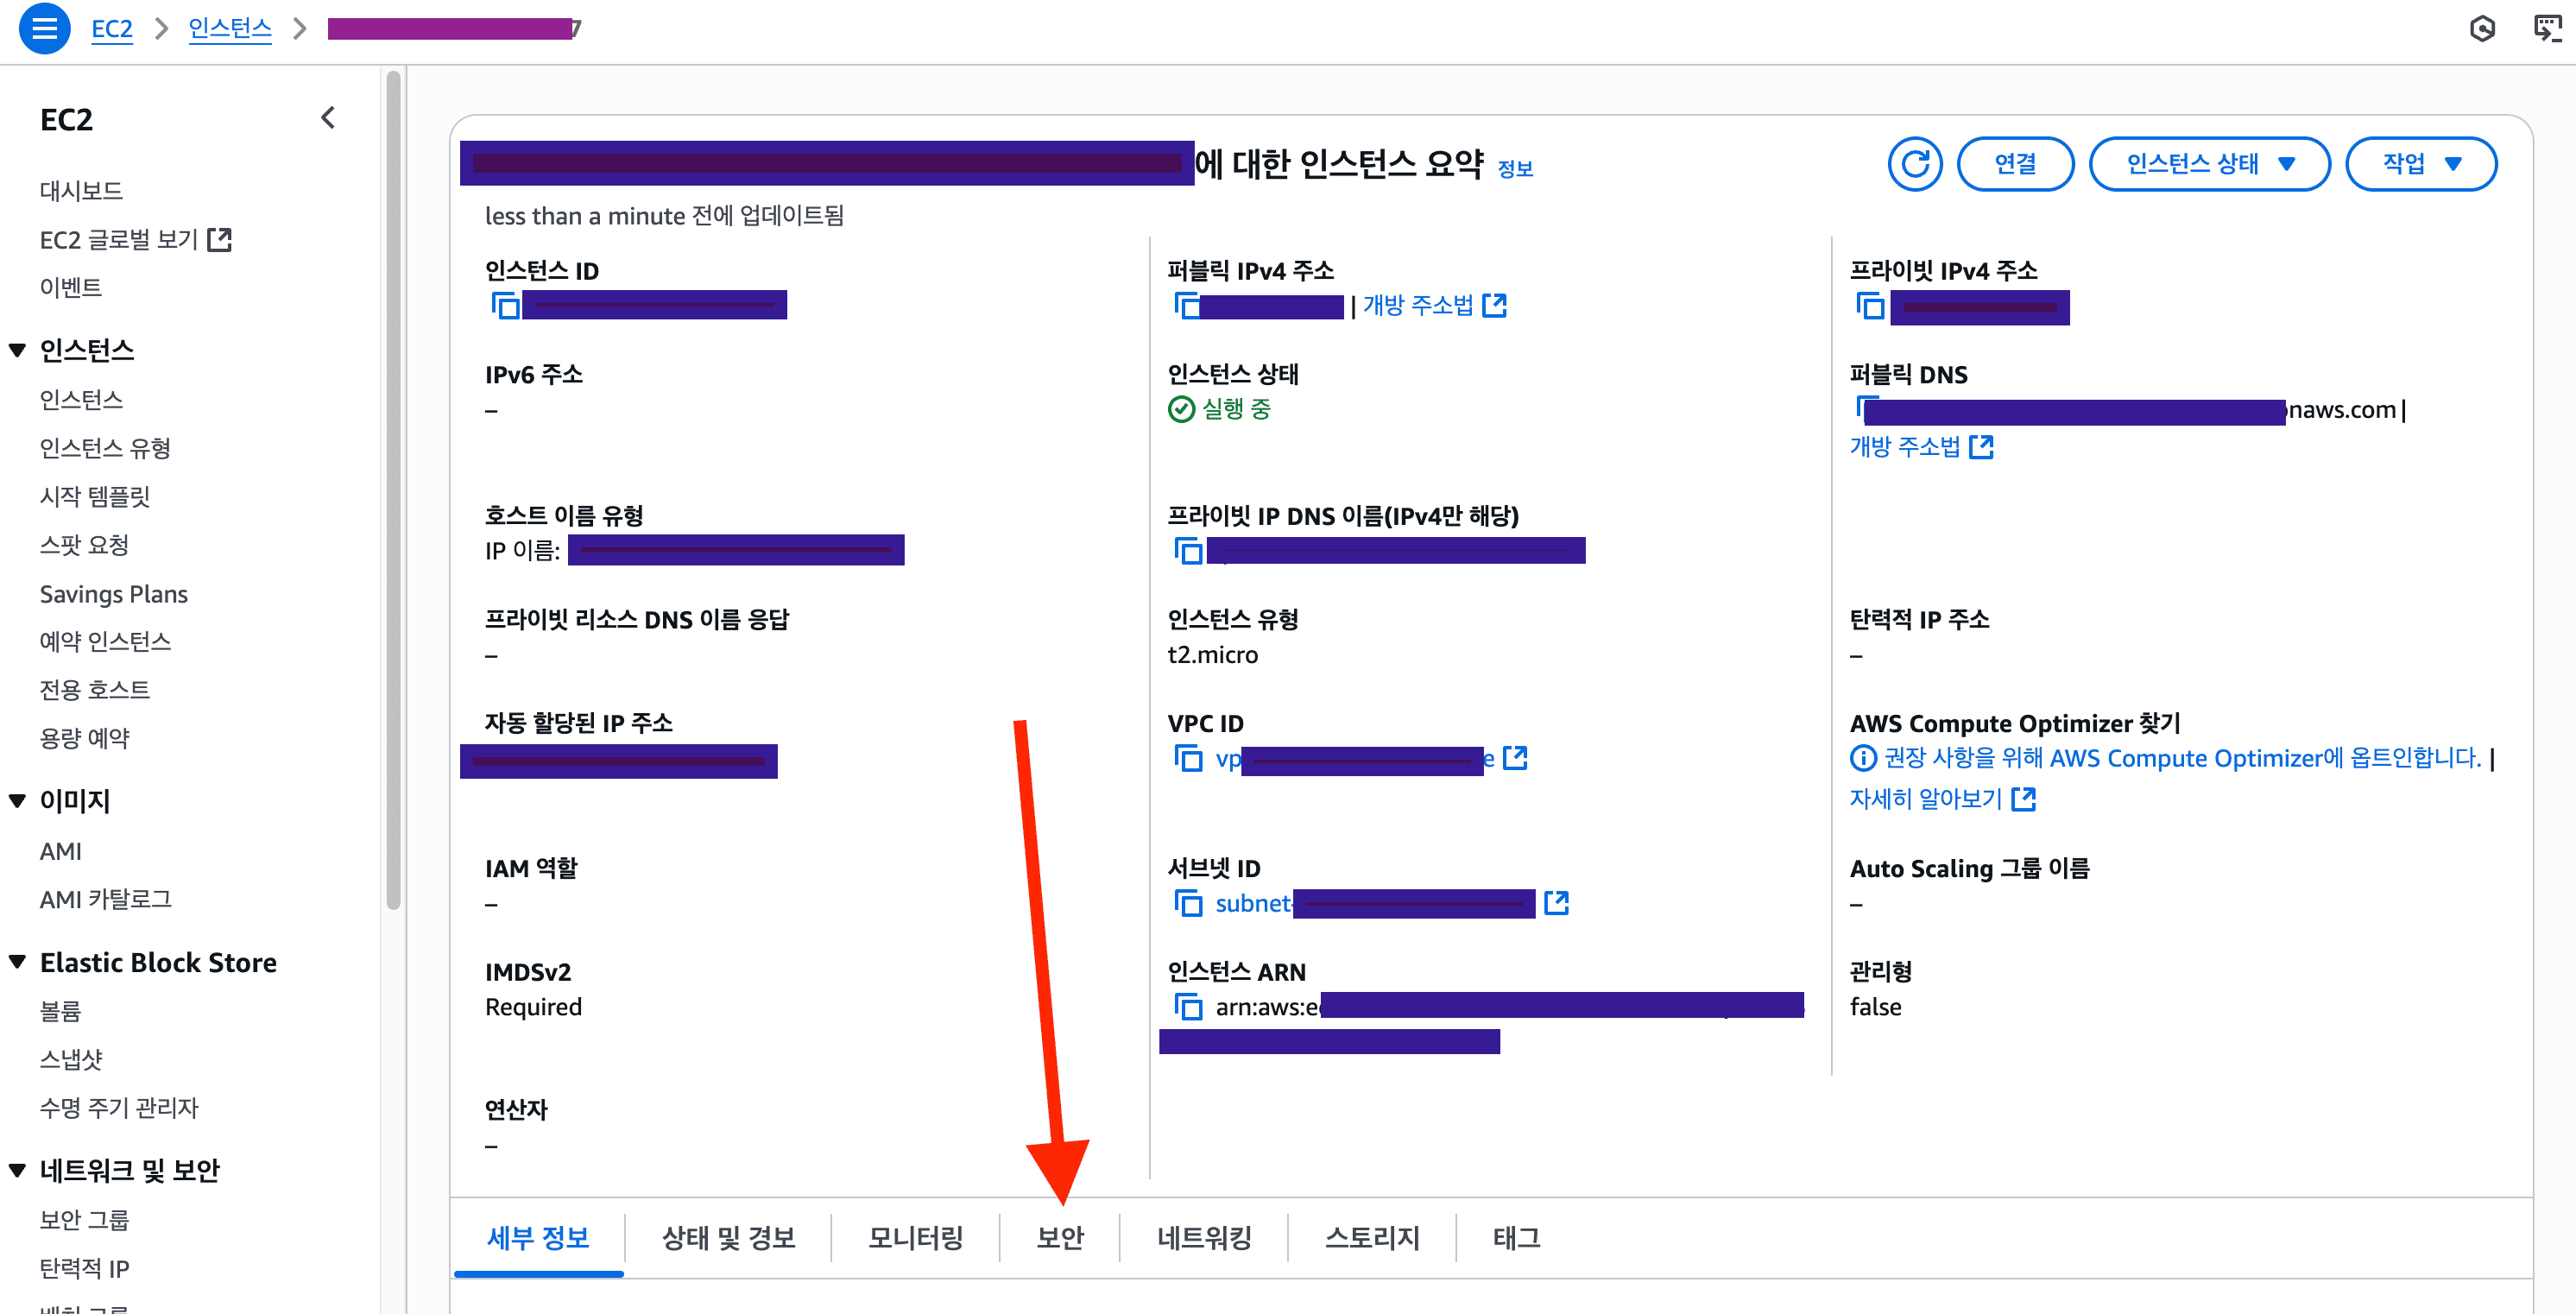Copy the instance ARN
Image resolution: width=2576 pixels, height=1314 pixels.
pos(1188,1007)
